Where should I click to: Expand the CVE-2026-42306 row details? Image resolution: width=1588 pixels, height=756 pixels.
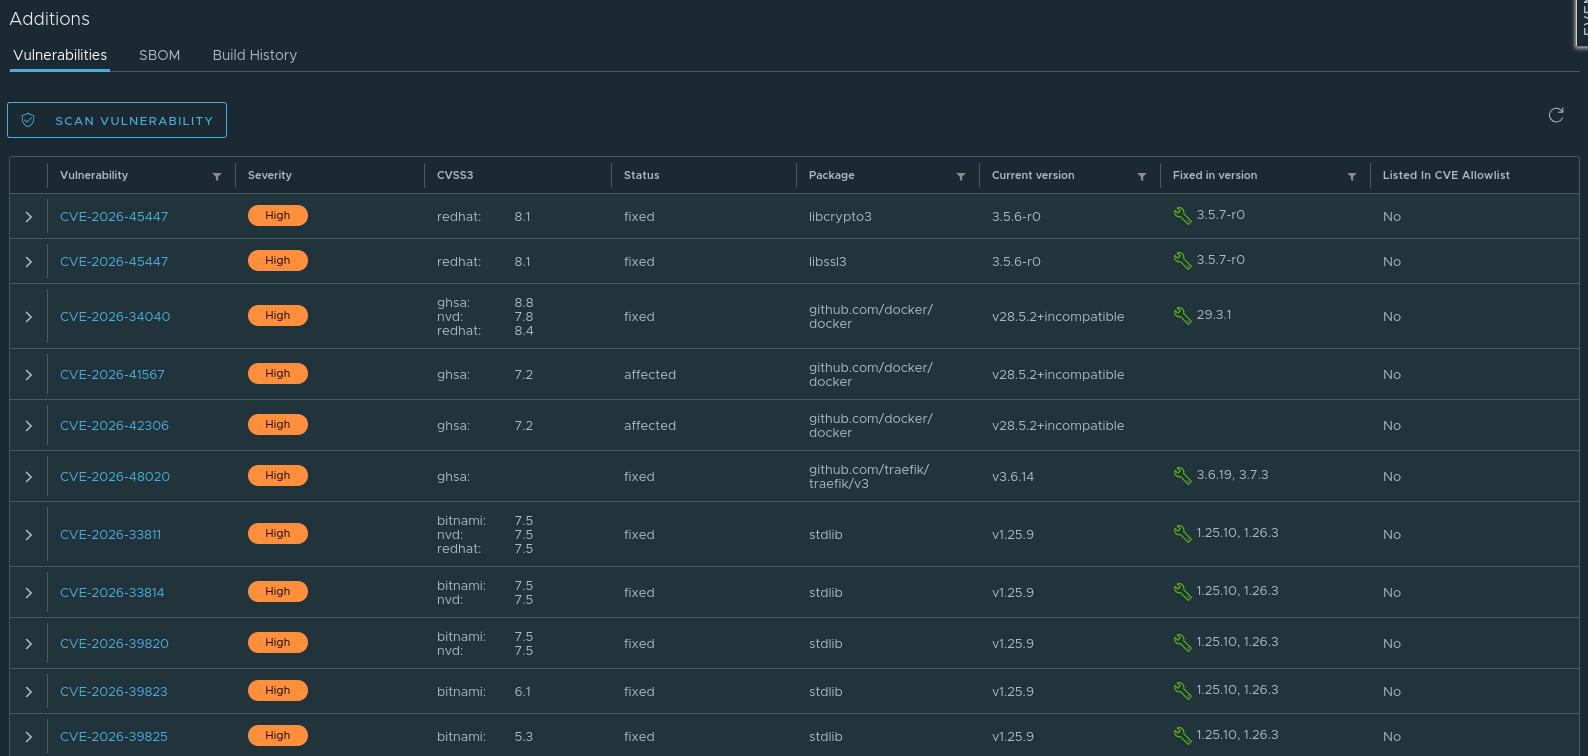[29, 425]
